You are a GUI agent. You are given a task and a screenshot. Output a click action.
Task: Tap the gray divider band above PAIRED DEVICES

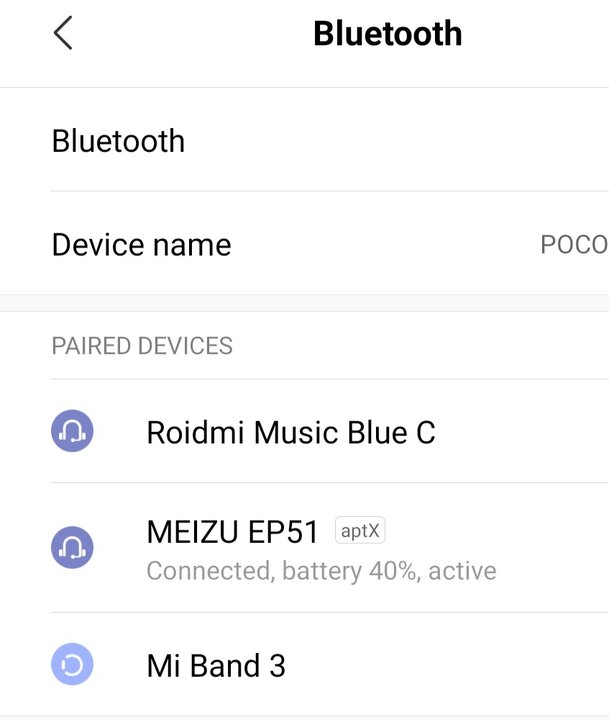tap(304, 303)
